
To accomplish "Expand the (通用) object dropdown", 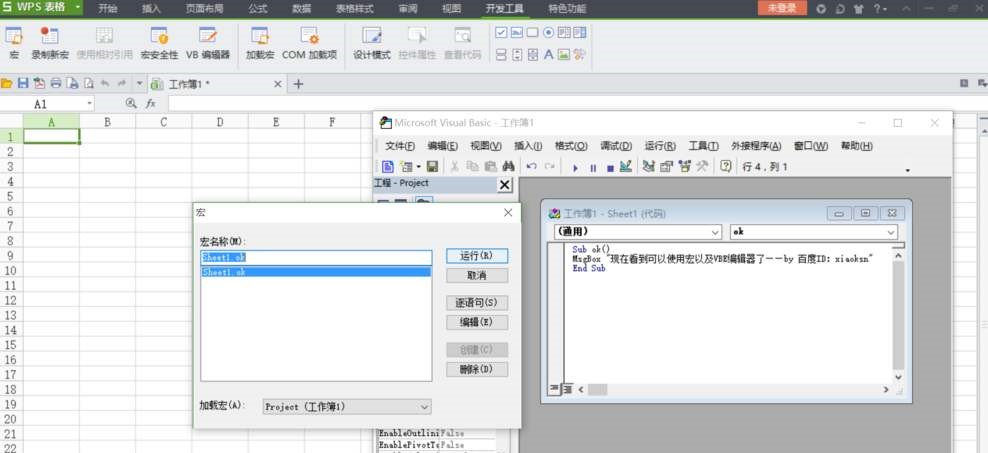I will (636, 232).
